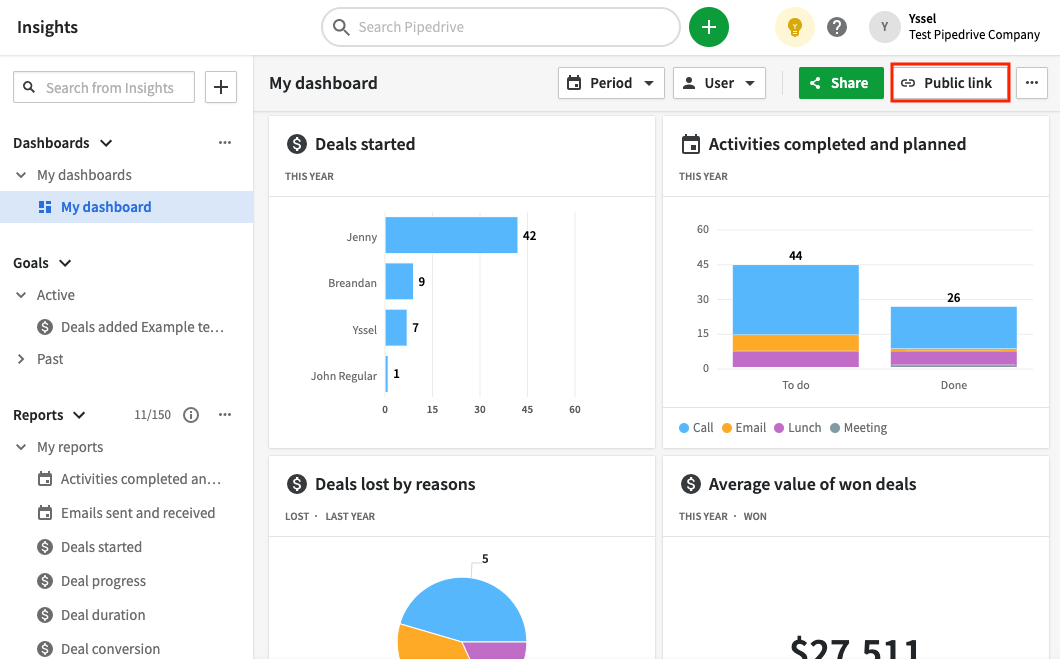Click the info icon next to 11/150
The width and height of the screenshot is (1060, 659).
coord(191,414)
